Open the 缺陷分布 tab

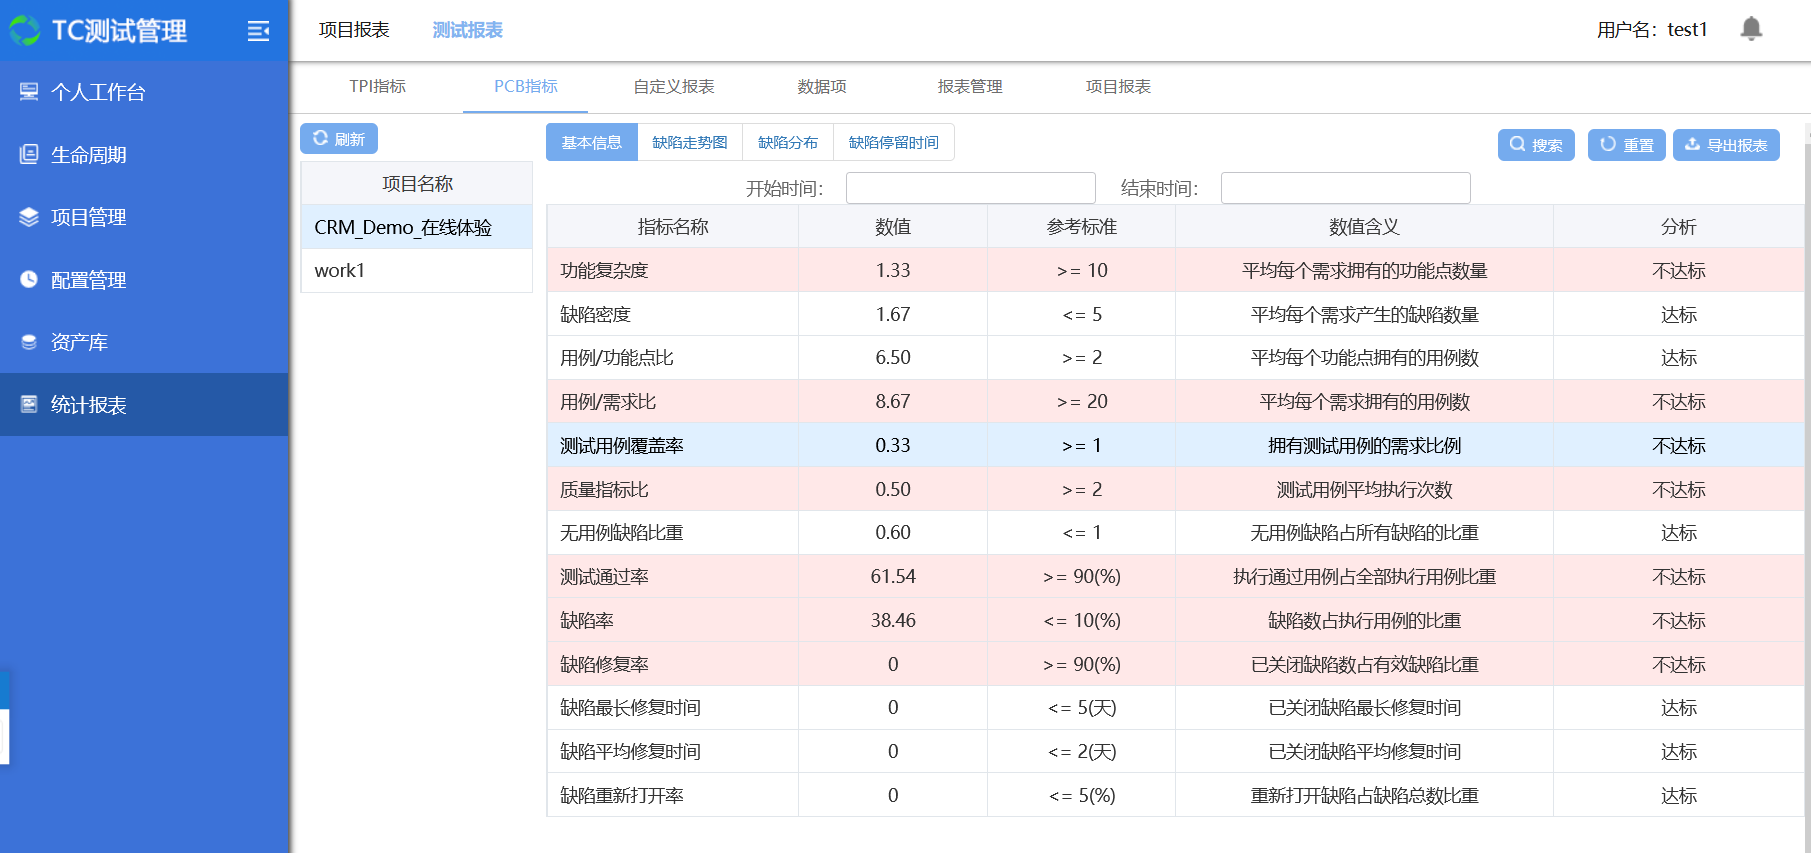tap(787, 143)
